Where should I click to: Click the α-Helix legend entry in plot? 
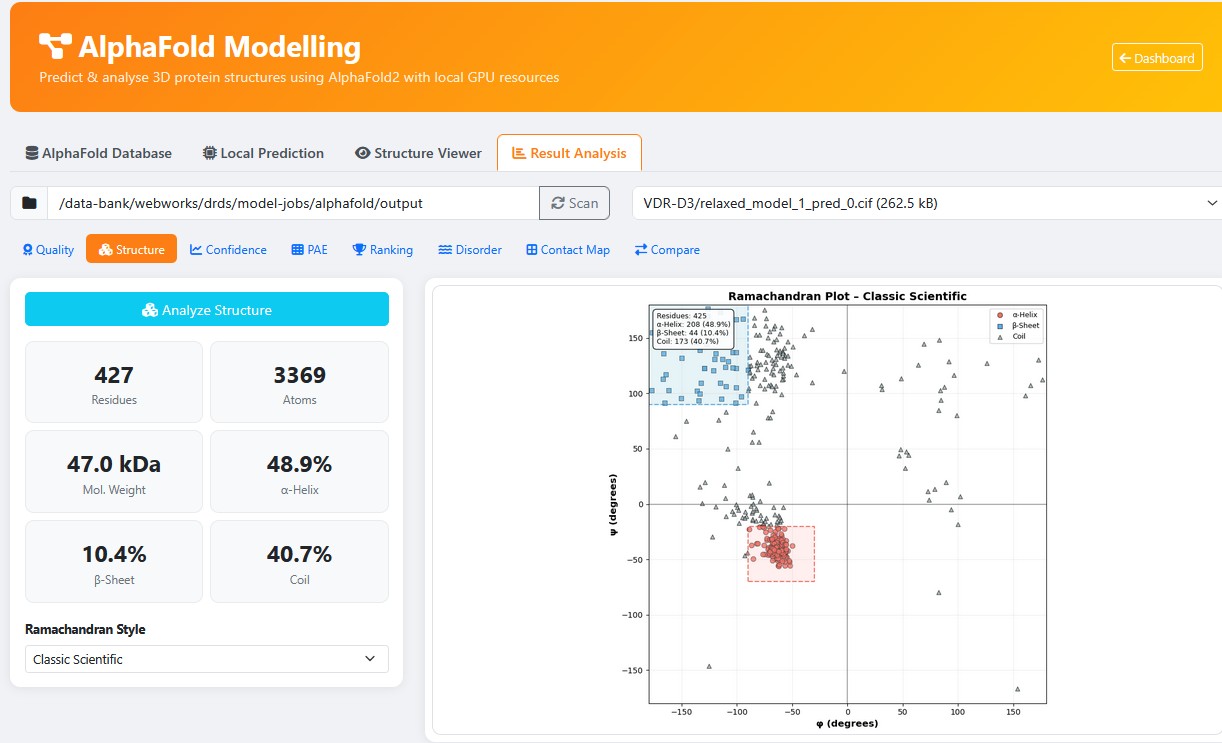pos(1017,315)
